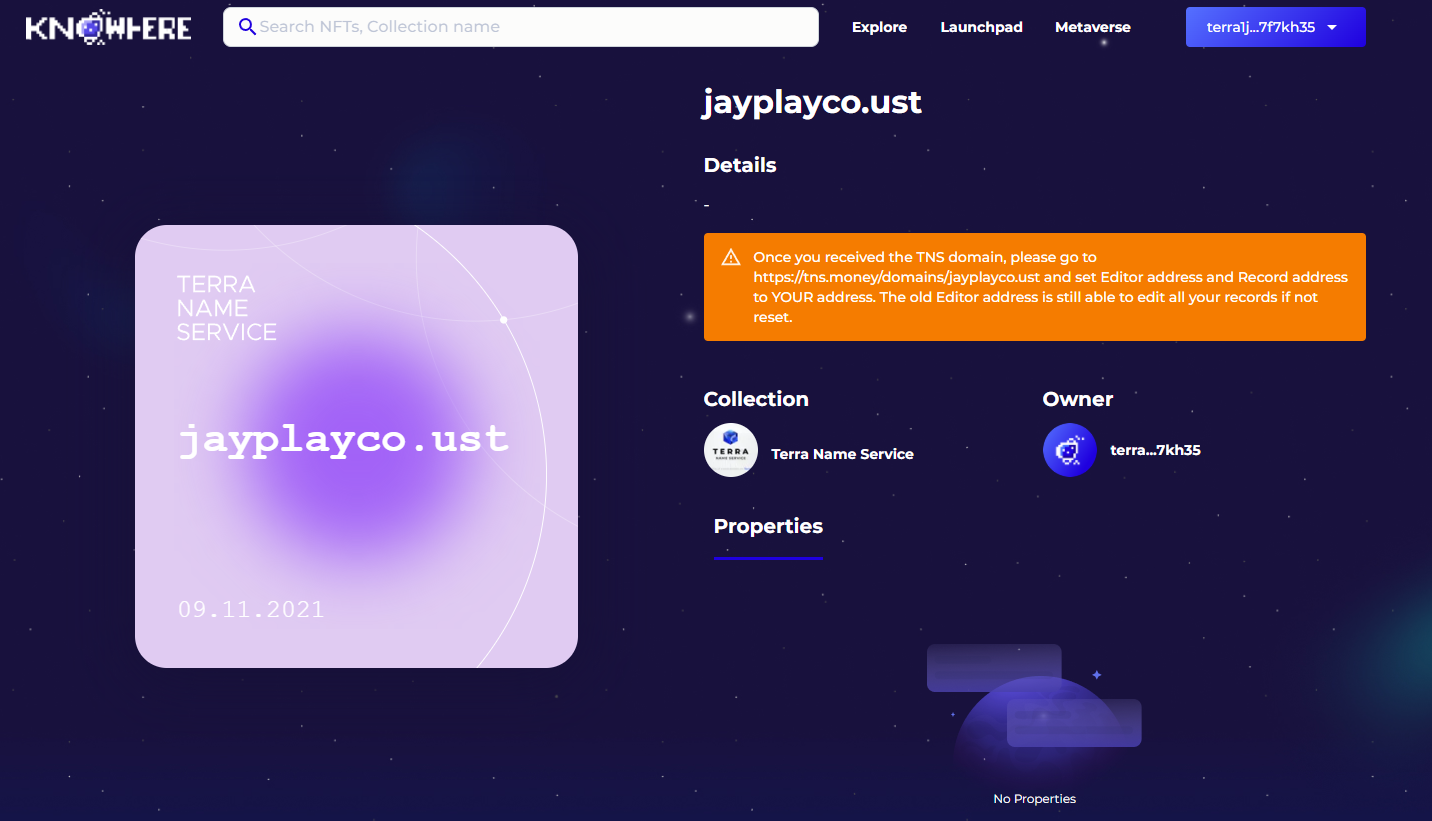This screenshot has width=1432, height=821.
Task: Click the TNS domain warning message text
Action: pyautogui.click(x=1050, y=287)
